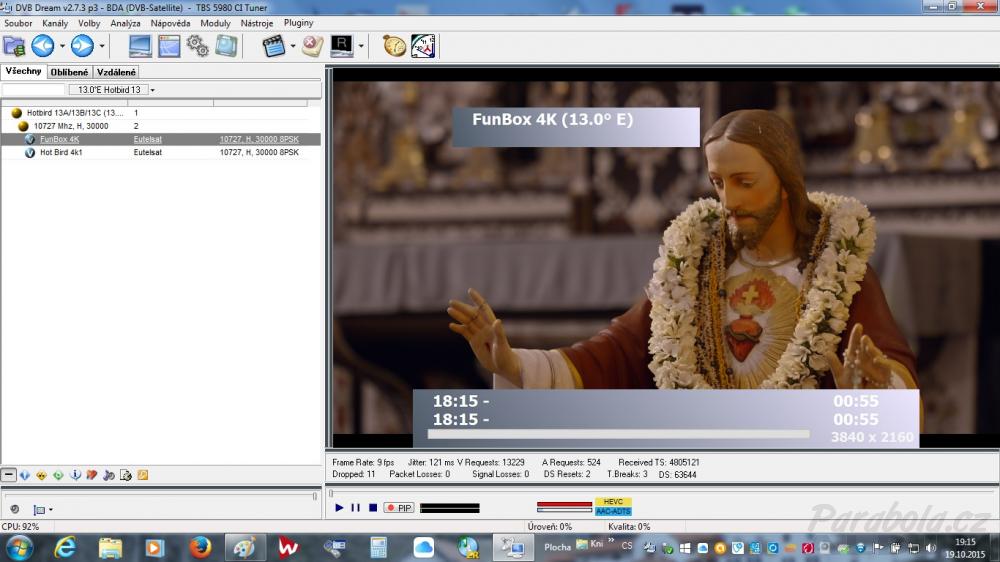1000x562 pixels.
Task: Click the left panel horizontal slider
Action: (160, 496)
